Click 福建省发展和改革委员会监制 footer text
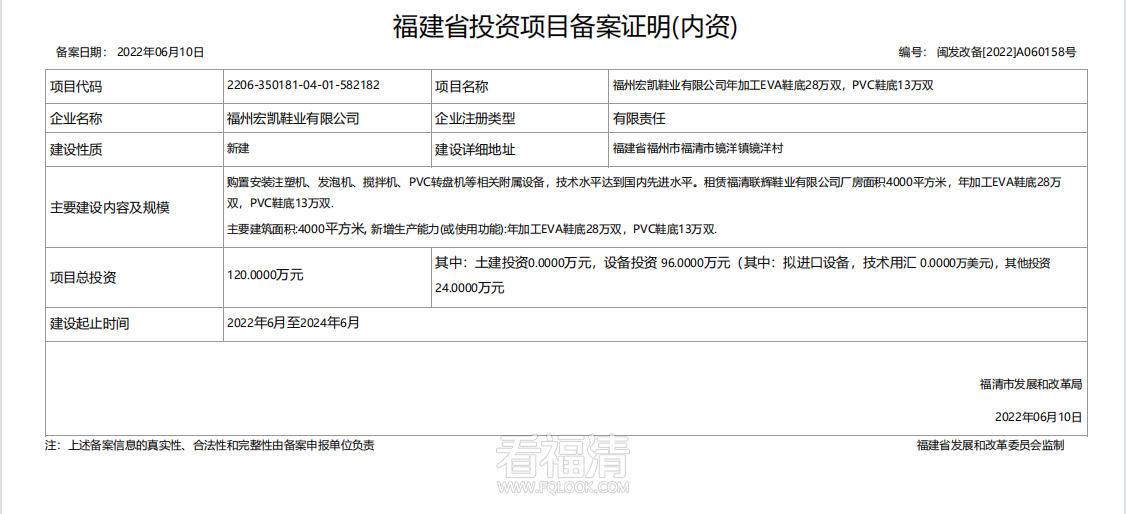The image size is (1126, 514). (990, 446)
